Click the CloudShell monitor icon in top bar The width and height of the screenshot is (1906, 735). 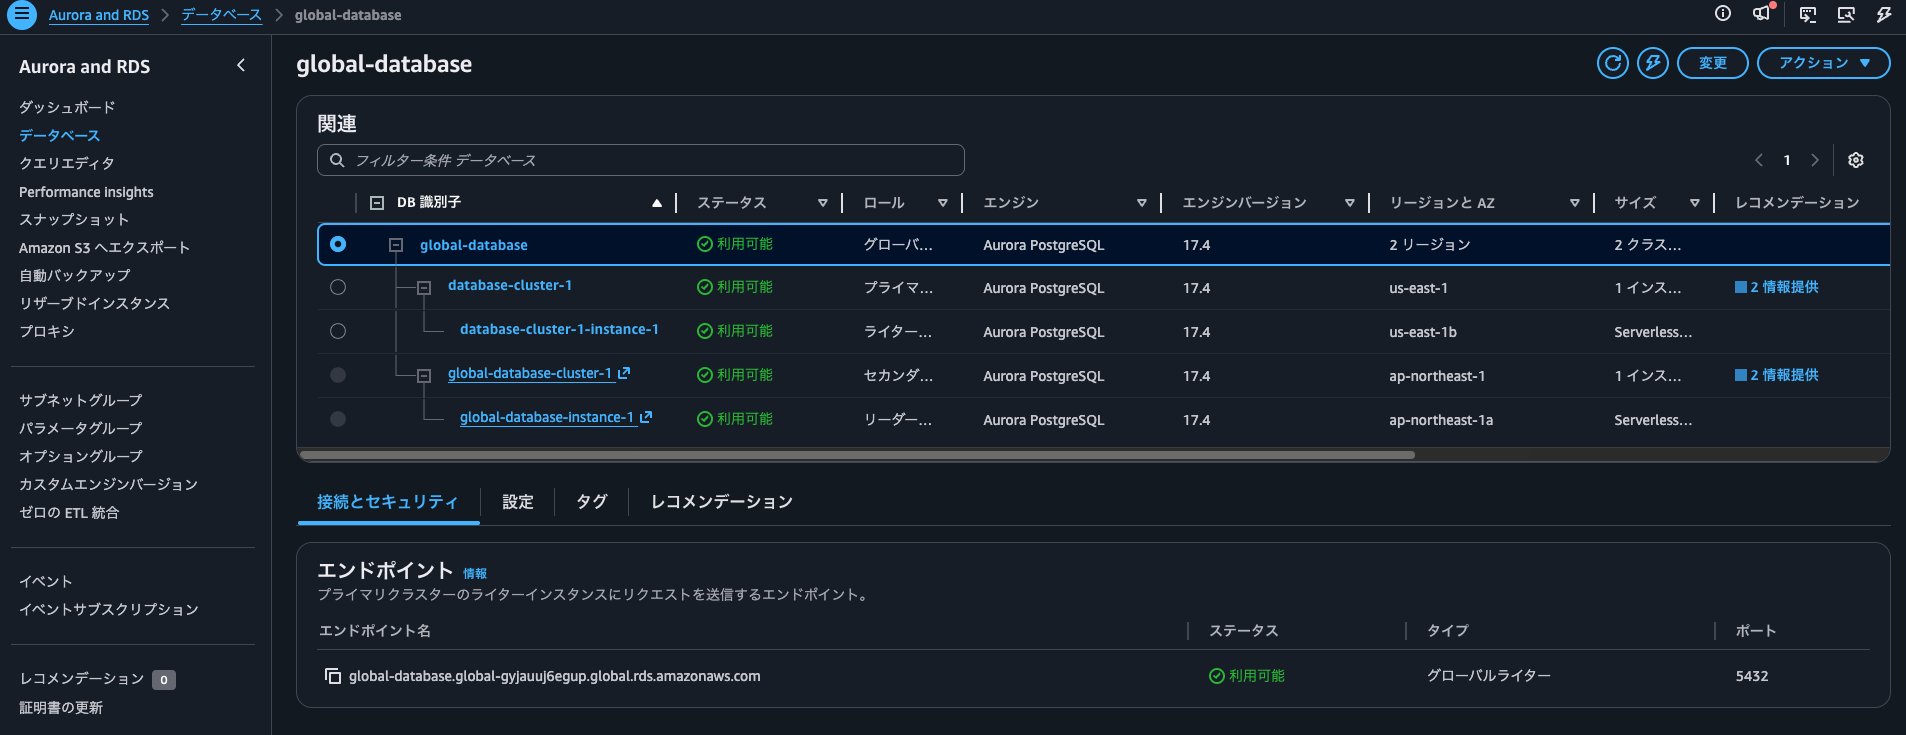1808,14
